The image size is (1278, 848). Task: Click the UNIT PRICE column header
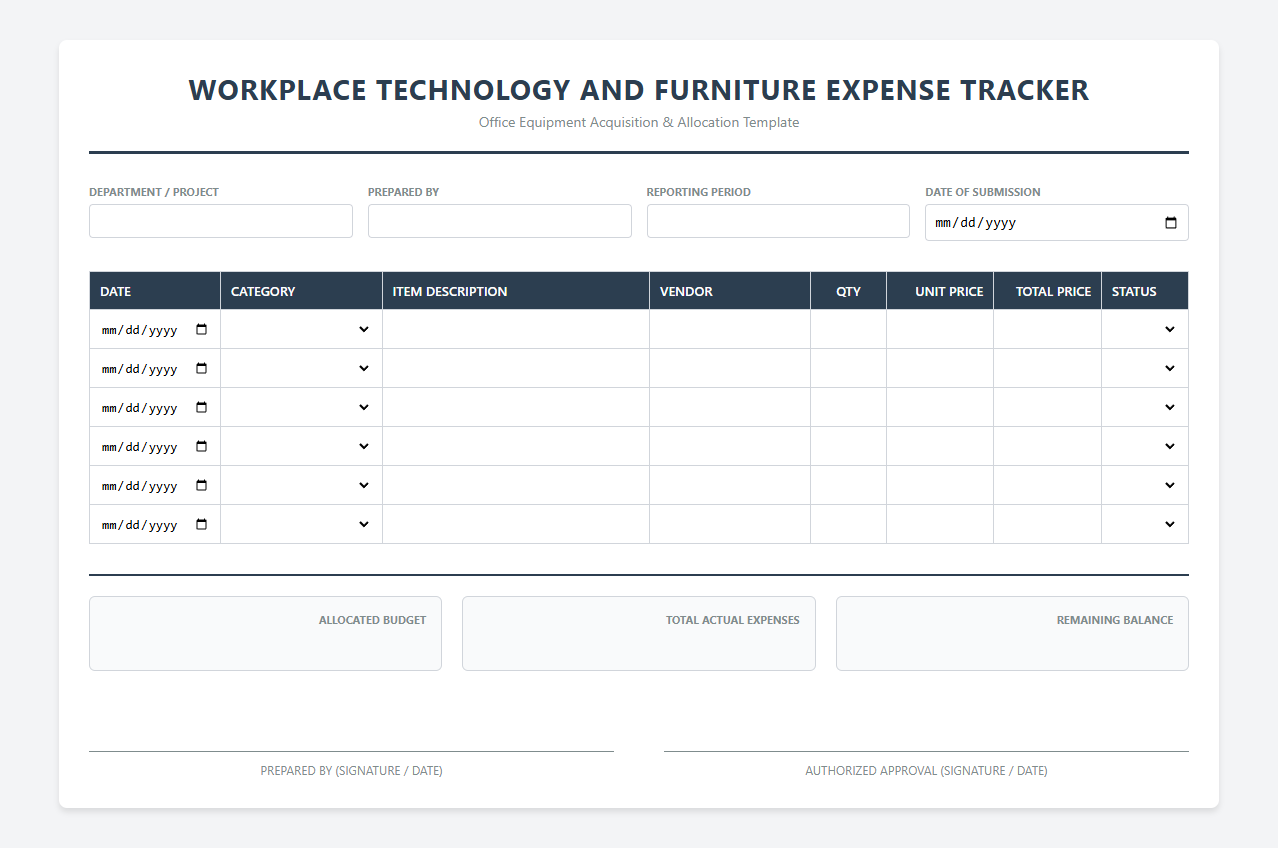(x=940, y=291)
